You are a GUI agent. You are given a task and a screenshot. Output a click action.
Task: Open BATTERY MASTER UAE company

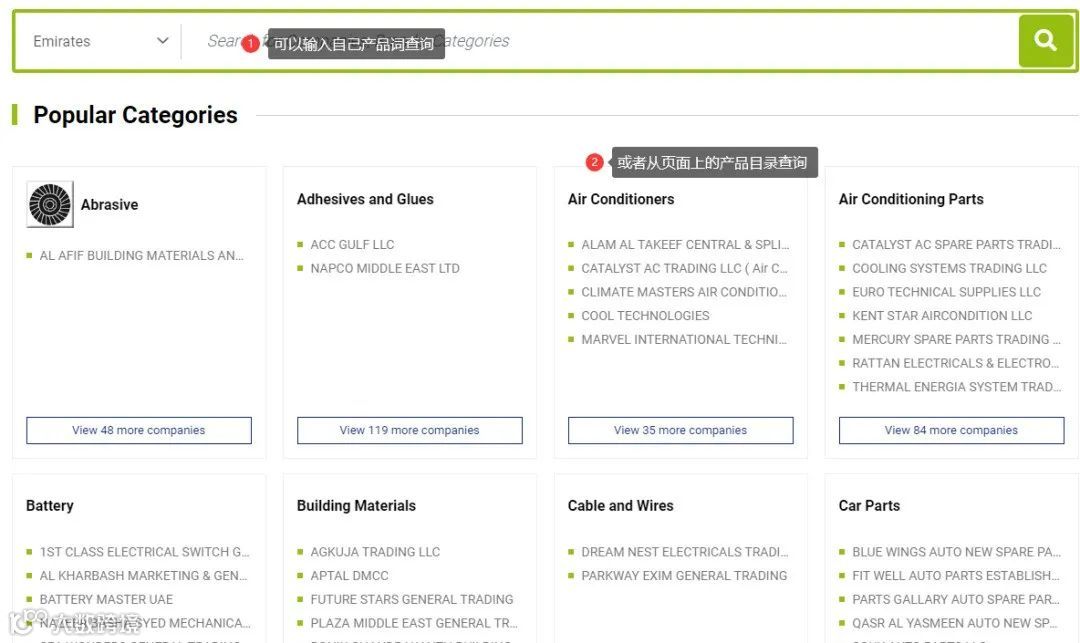[x=106, y=600]
